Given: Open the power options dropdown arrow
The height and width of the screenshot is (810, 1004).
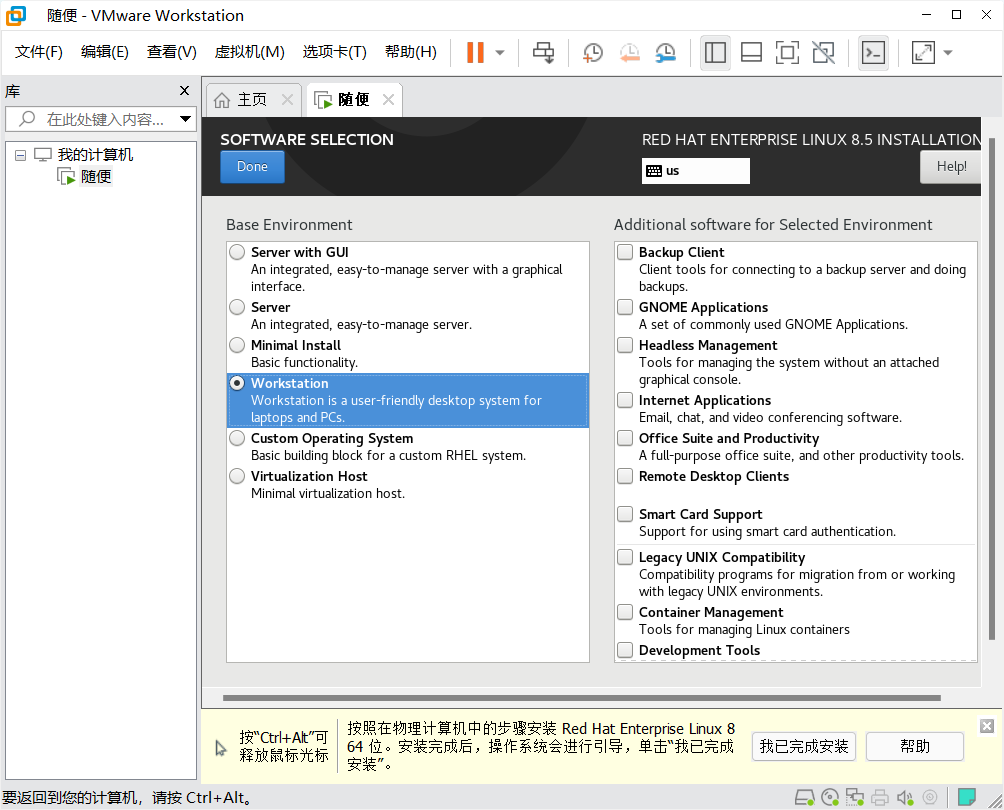Looking at the screenshot, I should click(500, 53).
